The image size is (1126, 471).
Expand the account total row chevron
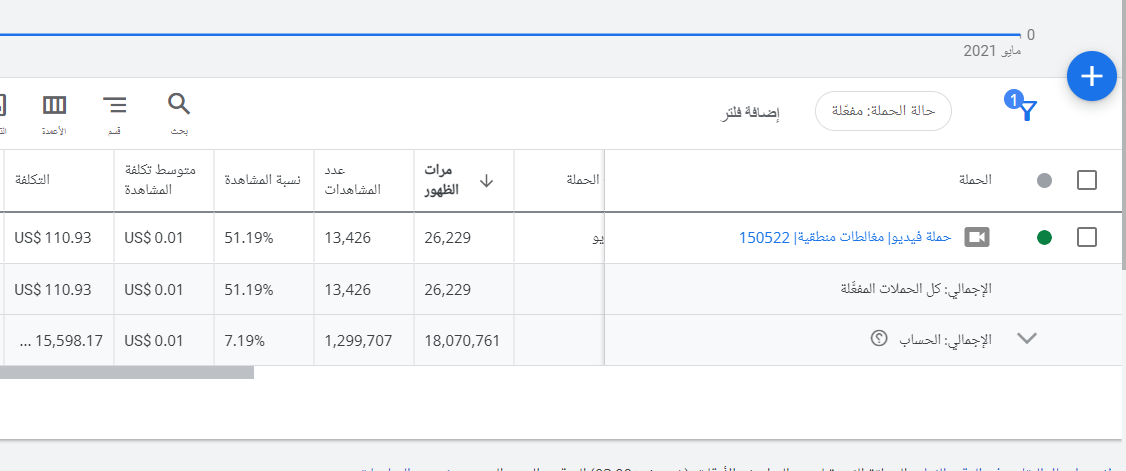tap(1027, 339)
